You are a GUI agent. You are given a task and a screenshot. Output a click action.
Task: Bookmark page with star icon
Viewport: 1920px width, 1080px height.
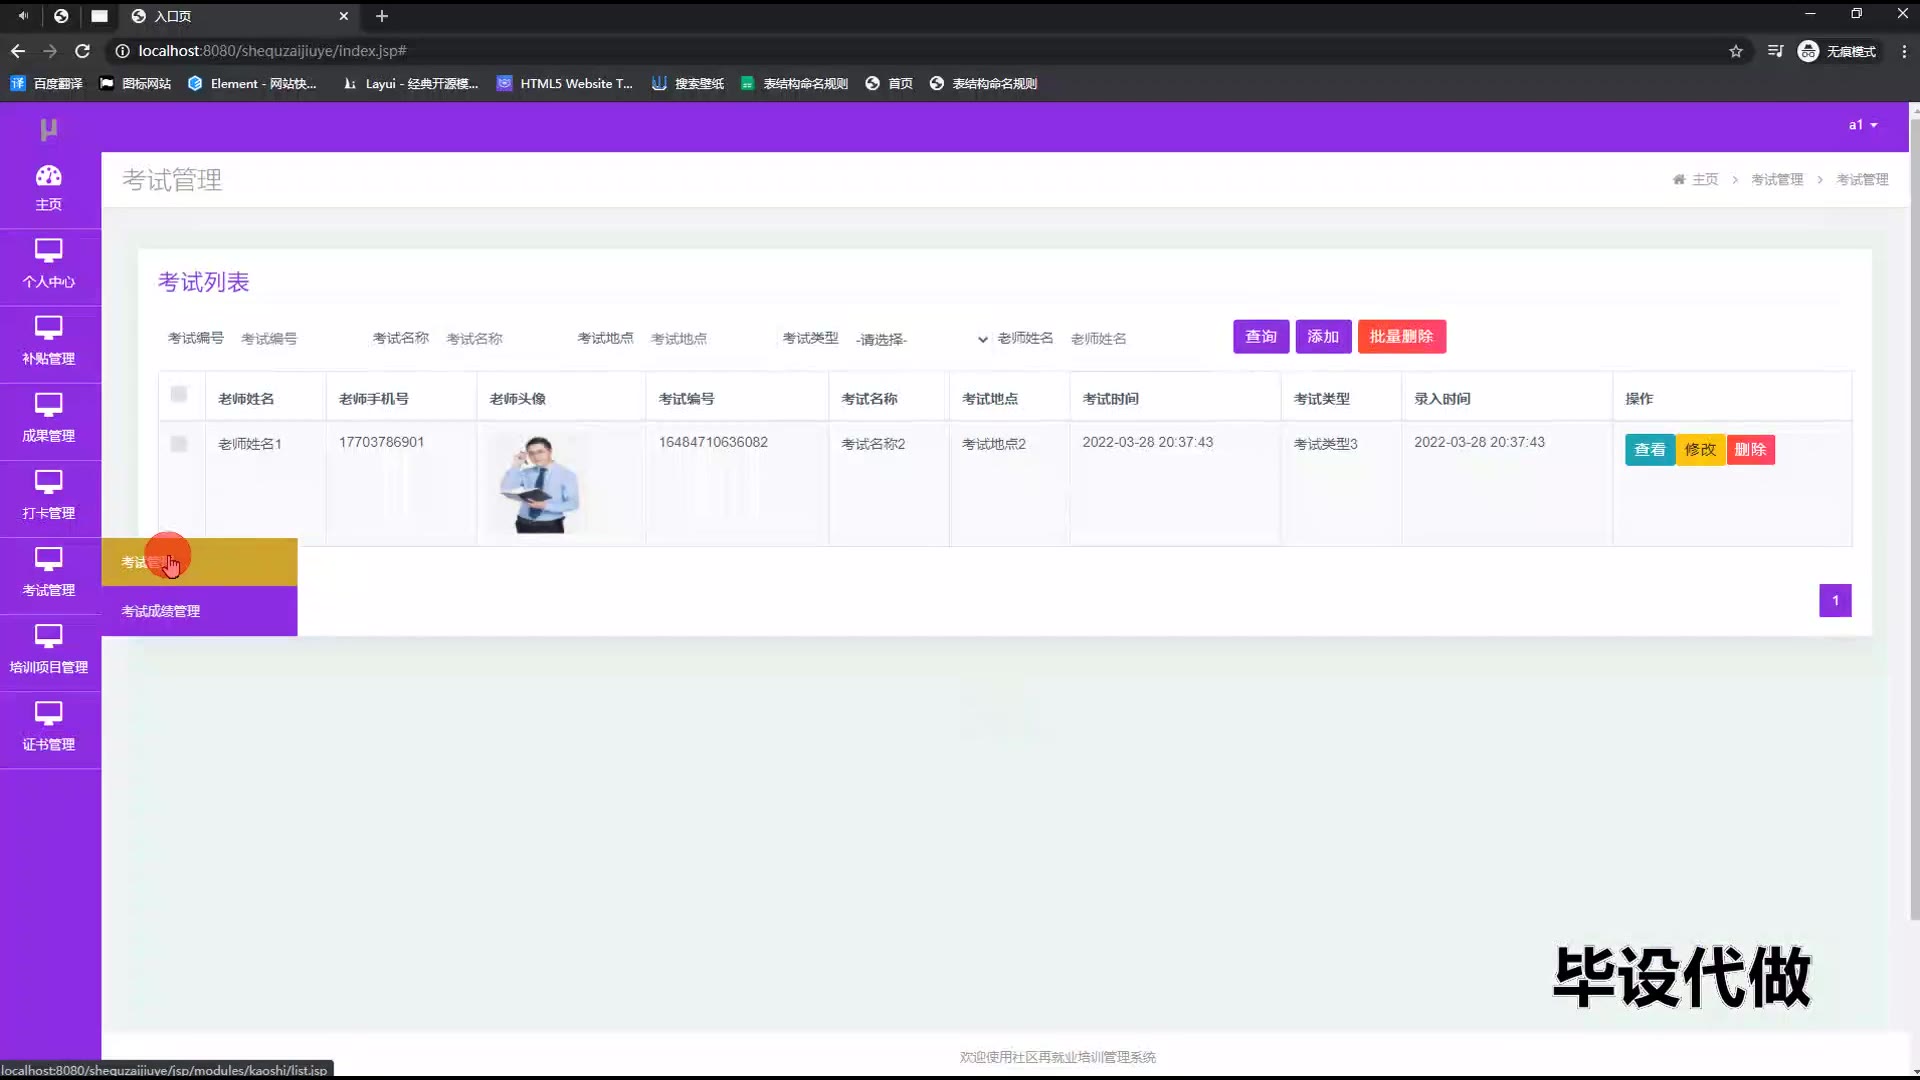(1736, 51)
